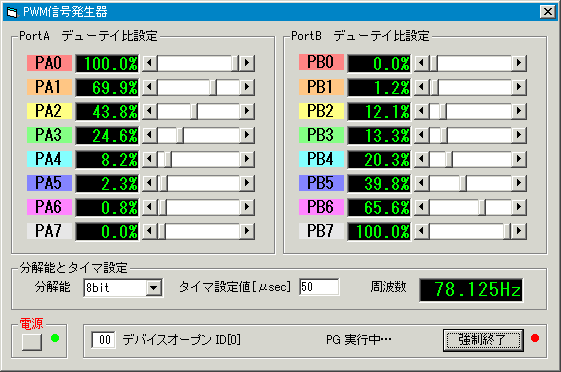The image size is (561, 372).
Task: Close the PWM信号発生器 window
Action: pos(548,12)
